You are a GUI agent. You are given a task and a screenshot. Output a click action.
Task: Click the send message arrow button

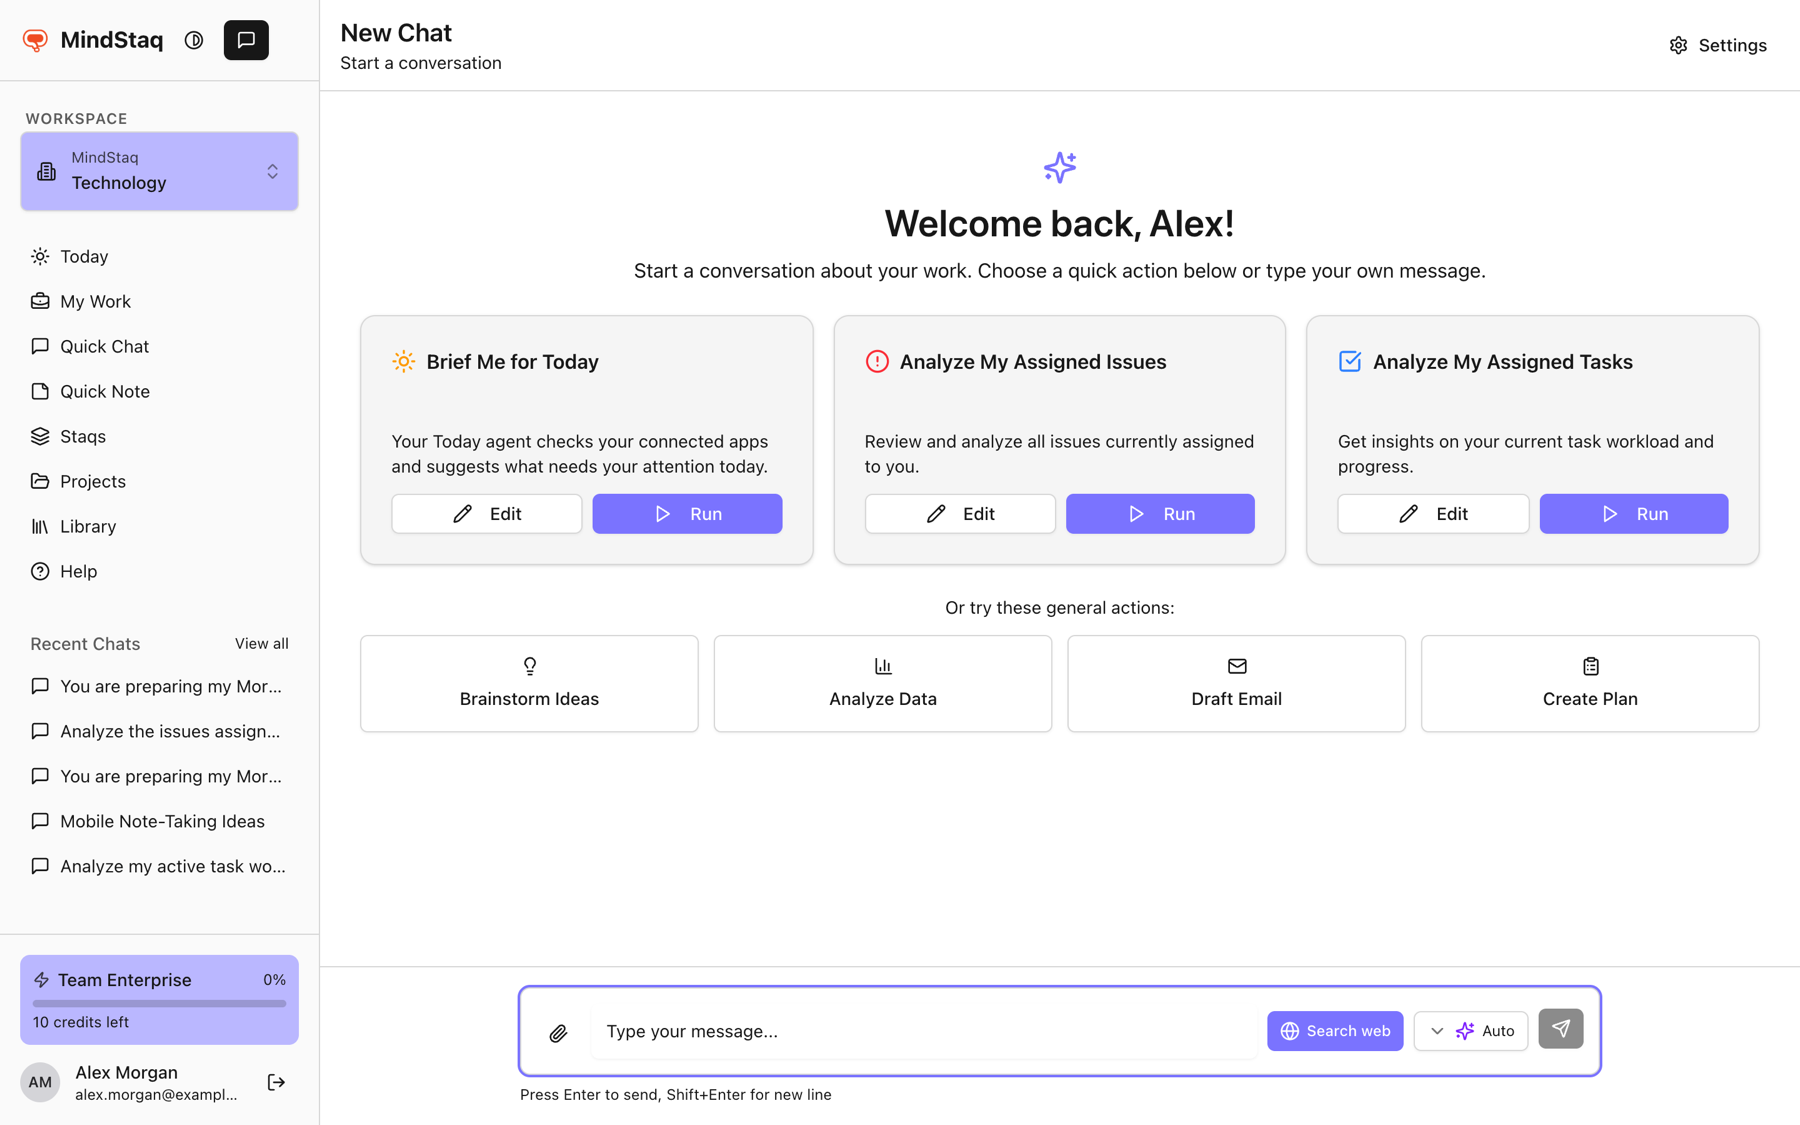tap(1560, 1029)
